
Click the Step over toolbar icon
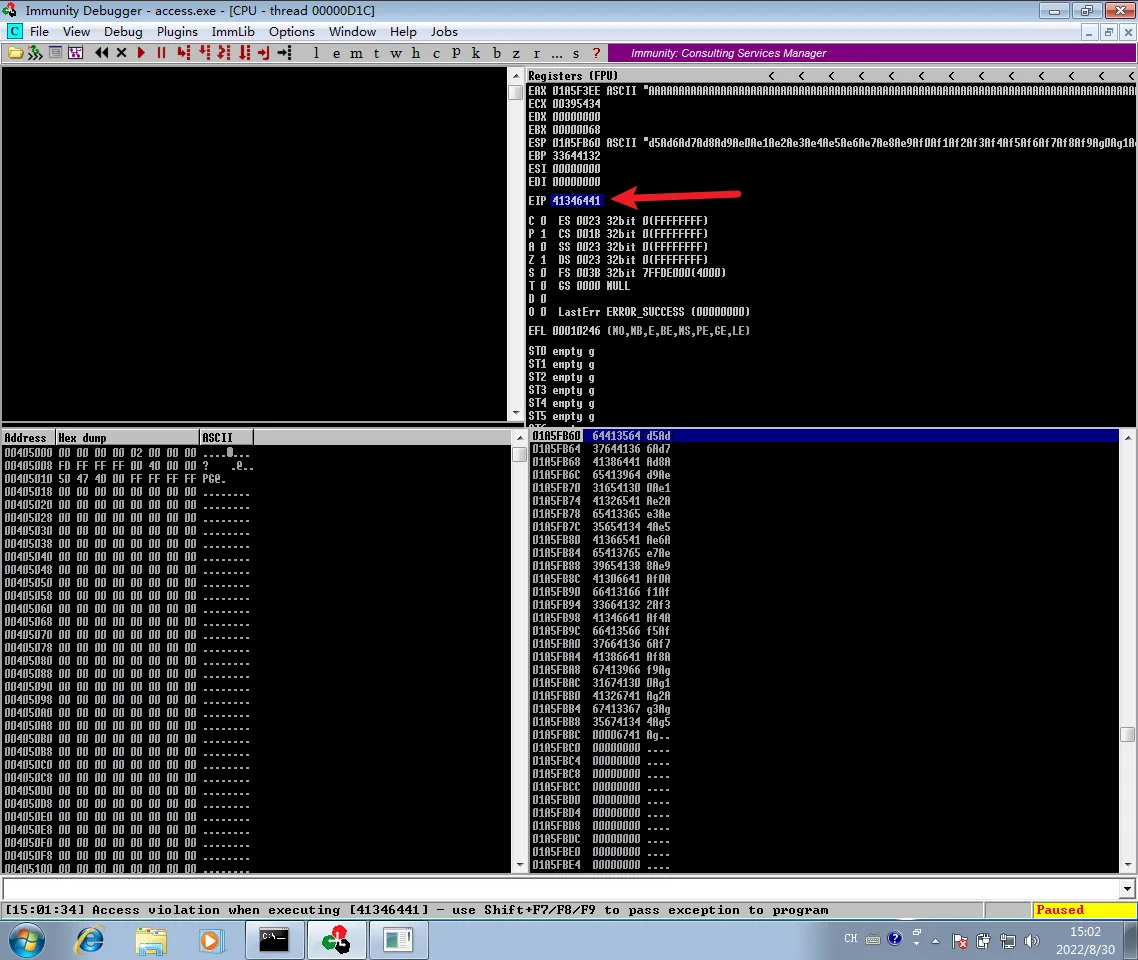pyautogui.click(x=204, y=53)
